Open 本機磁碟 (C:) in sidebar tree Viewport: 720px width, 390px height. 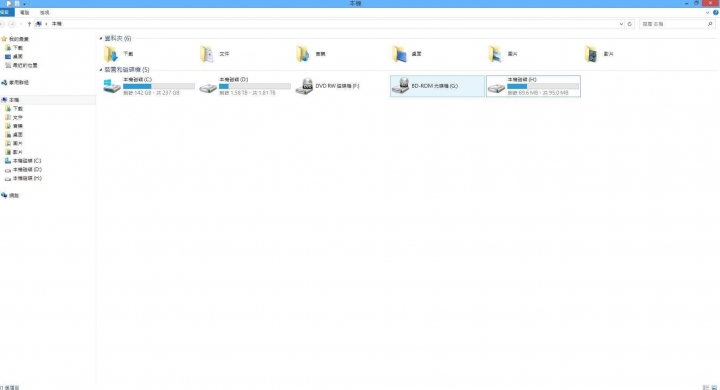pos(23,161)
